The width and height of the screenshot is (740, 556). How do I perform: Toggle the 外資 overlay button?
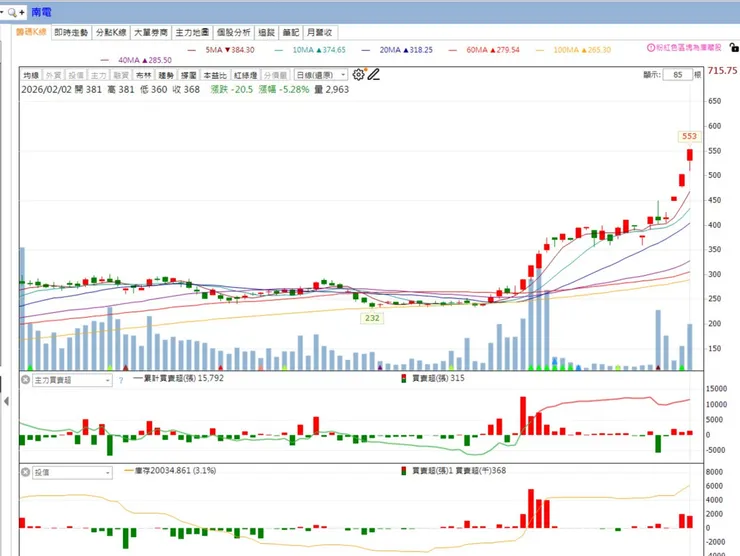point(53,76)
